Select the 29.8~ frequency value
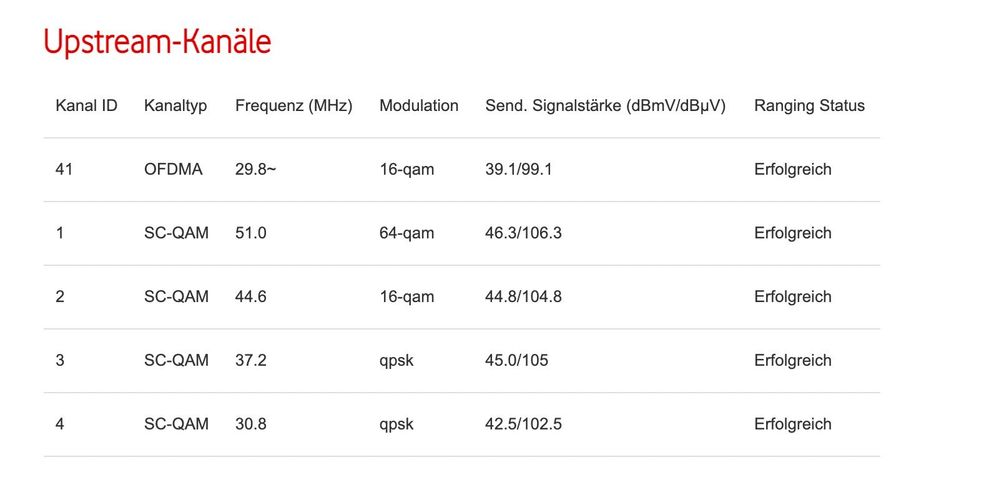This screenshot has width=999, height=503. click(255, 170)
